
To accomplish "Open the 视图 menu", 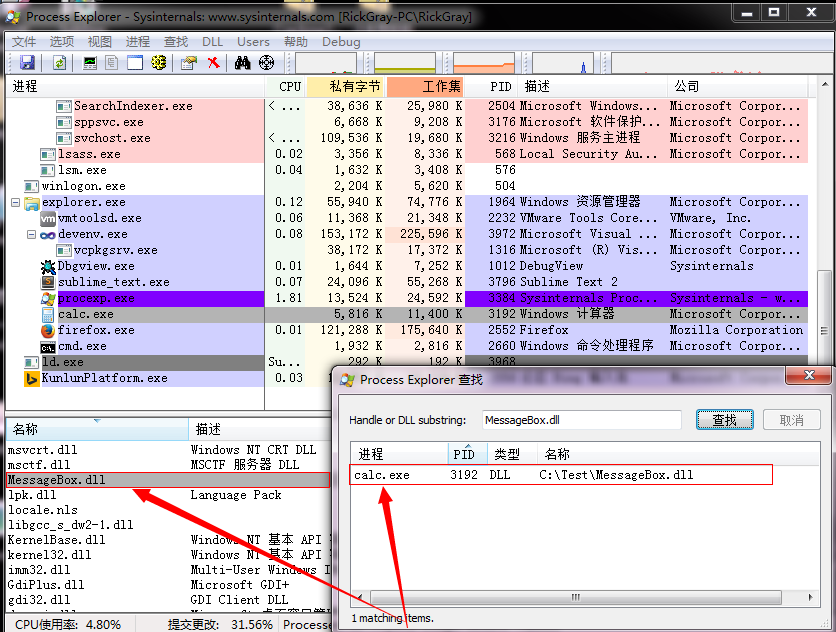I will tap(100, 42).
